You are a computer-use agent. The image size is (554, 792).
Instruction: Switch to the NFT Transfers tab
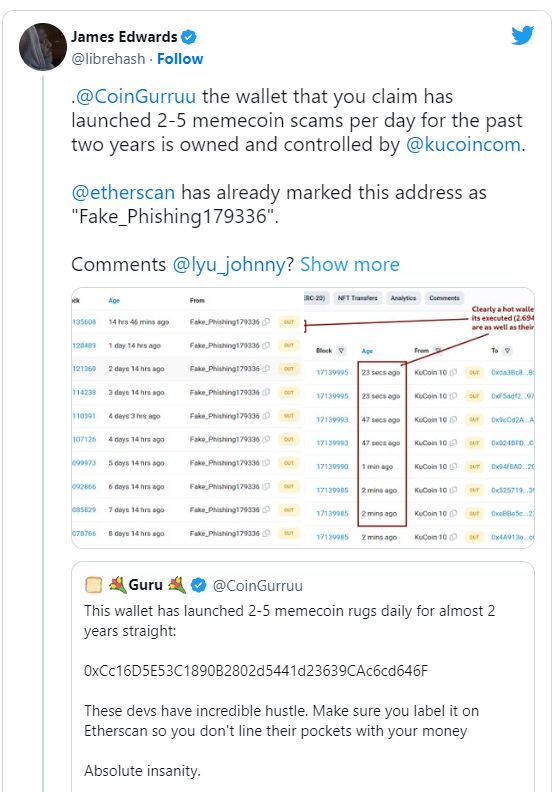point(358,298)
